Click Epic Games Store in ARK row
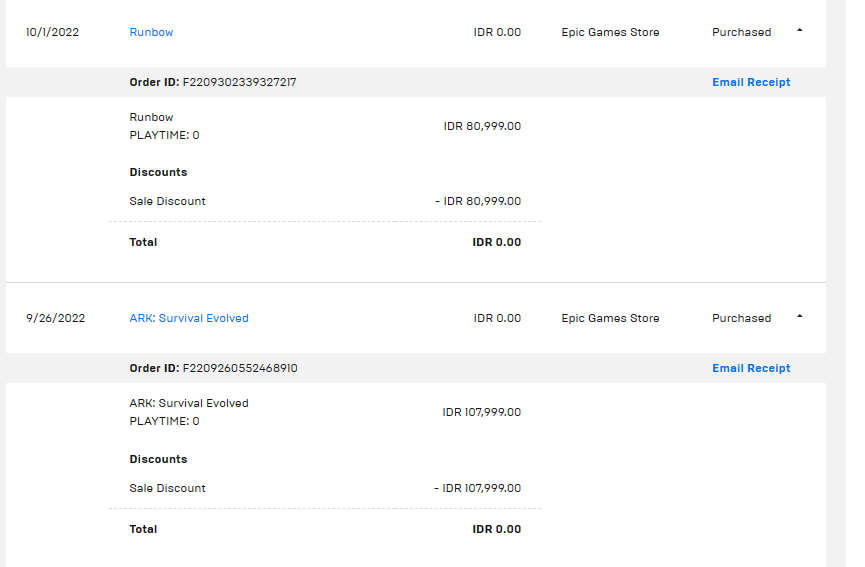Image resolution: width=865 pixels, height=567 pixels. coord(610,318)
